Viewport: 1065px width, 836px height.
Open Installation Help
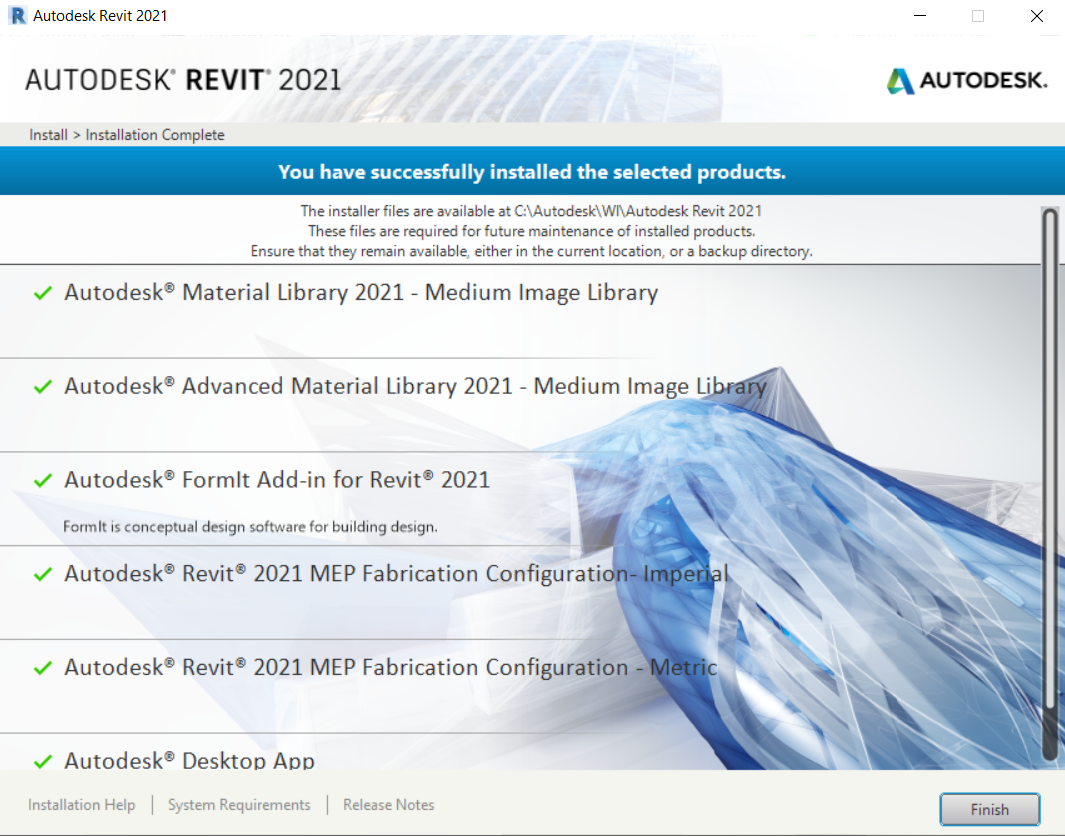tap(81, 804)
